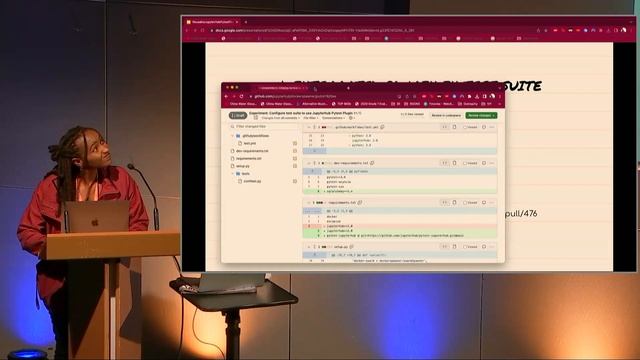Select requirements.txt in the file tree
The height and width of the screenshot is (360, 640).
(x=249, y=158)
